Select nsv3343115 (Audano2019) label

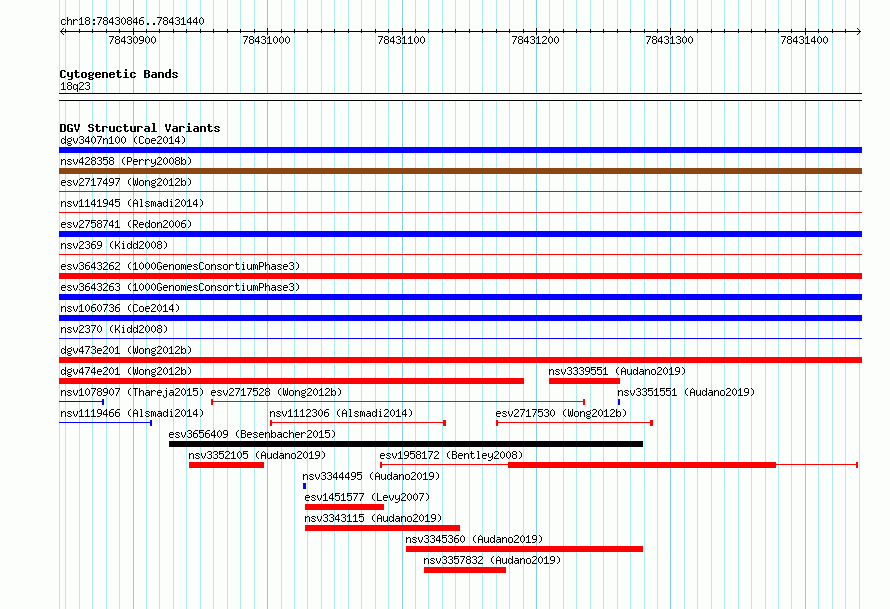(x=373, y=518)
